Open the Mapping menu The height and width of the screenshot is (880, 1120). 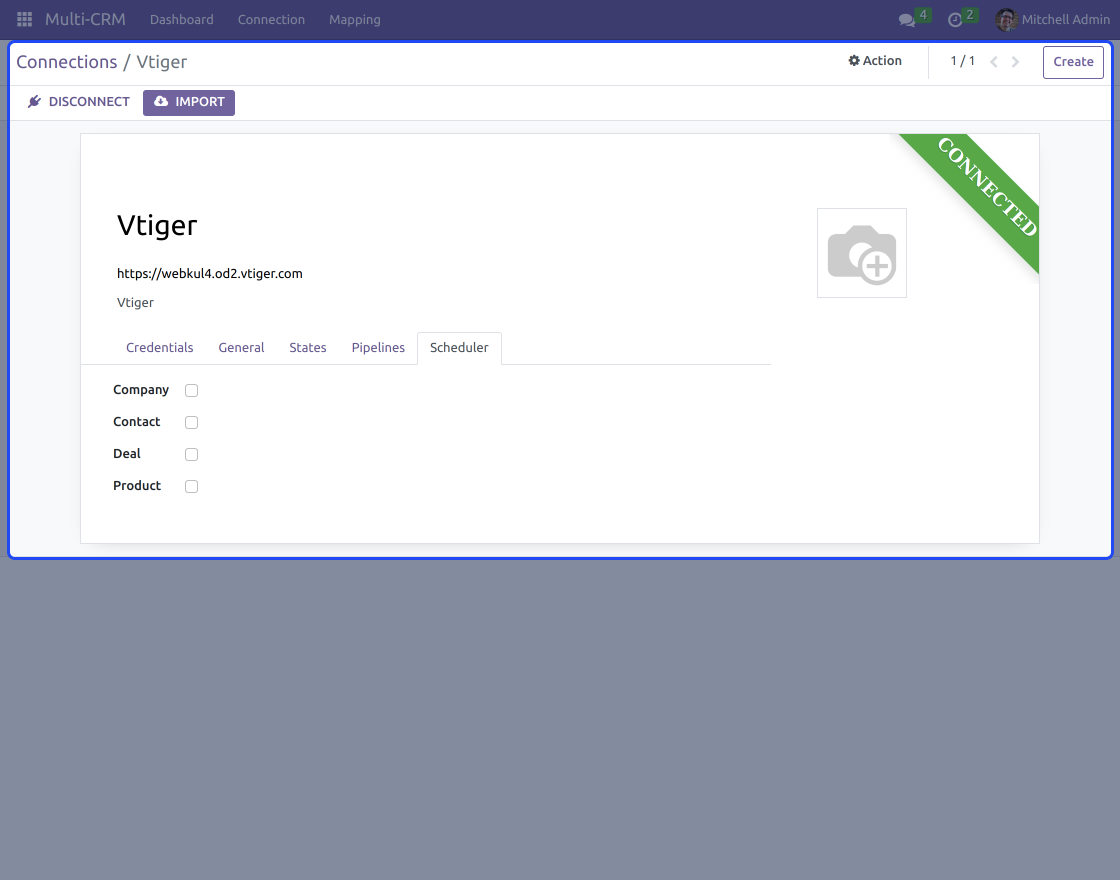[355, 19]
